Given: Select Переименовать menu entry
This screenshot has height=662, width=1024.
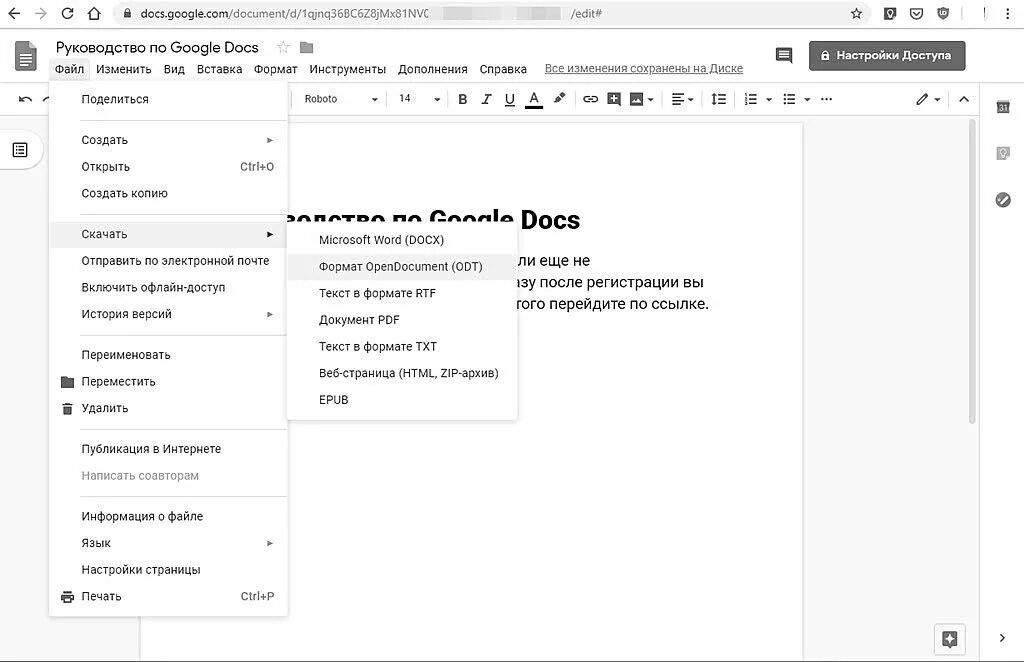Looking at the screenshot, I should tap(168, 355).
